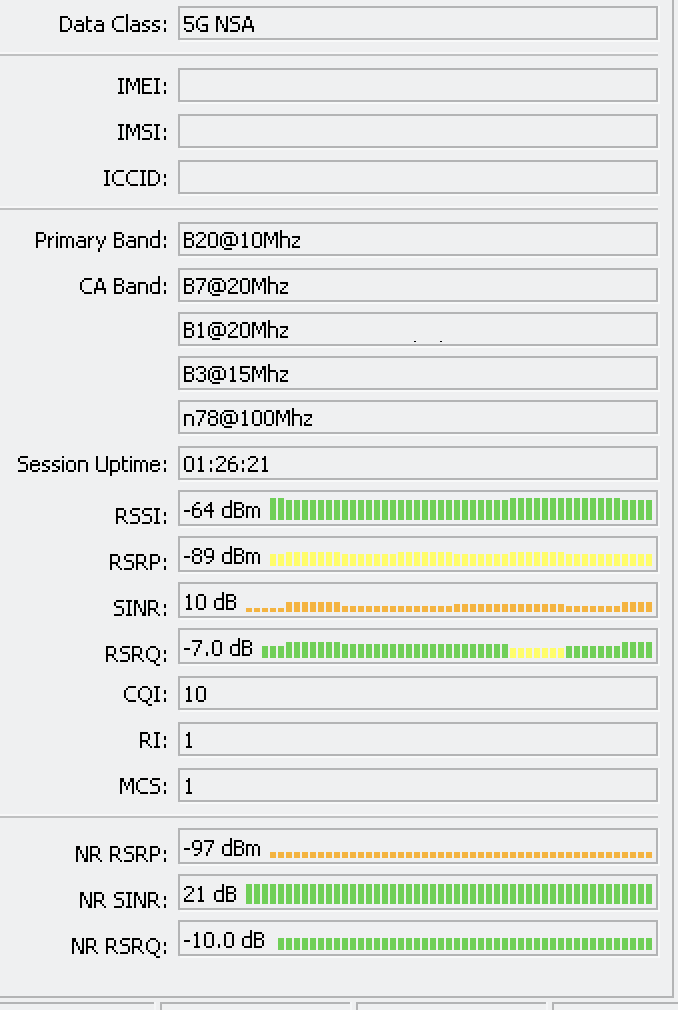Click the RSRQ -7.0 dB bar graph
This screenshot has height=1010, width=678.
point(457,650)
